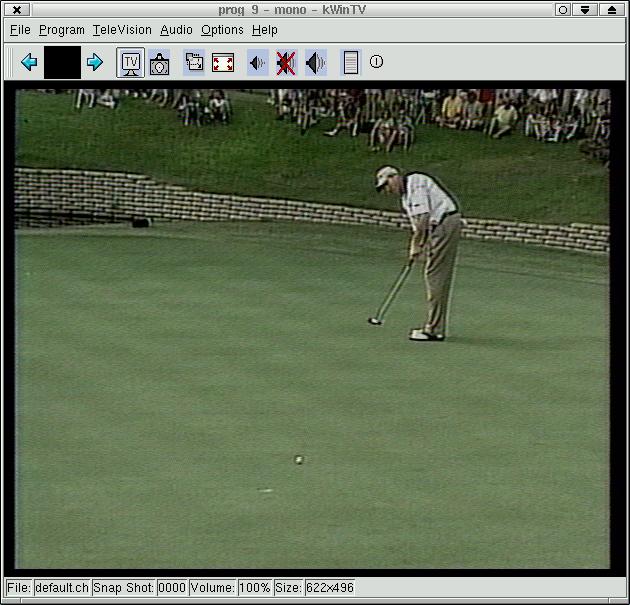Click the Volume 100% status field
The width and height of the screenshot is (630, 605).
pyautogui.click(x=255, y=588)
